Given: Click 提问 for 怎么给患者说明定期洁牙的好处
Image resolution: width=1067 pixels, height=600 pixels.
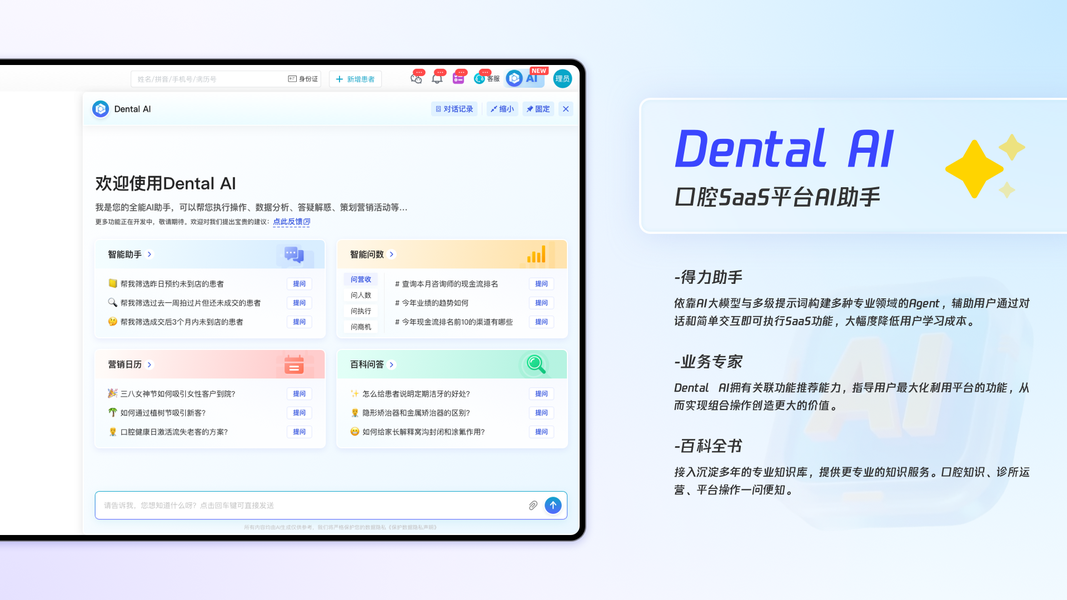Looking at the screenshot, I should point(542,394).
